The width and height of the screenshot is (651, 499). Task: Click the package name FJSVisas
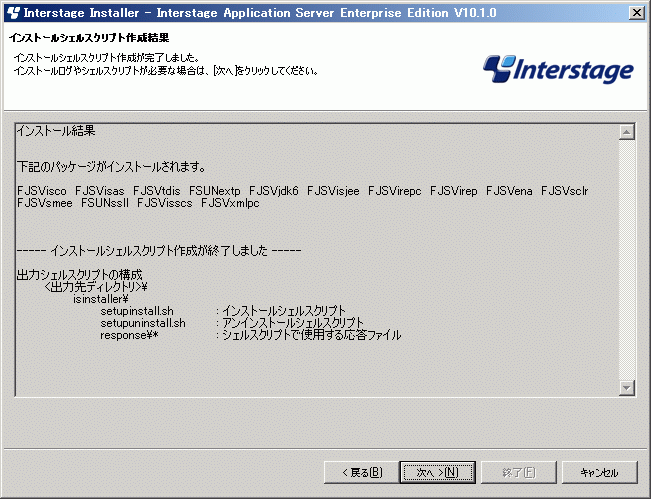[100, 191]
